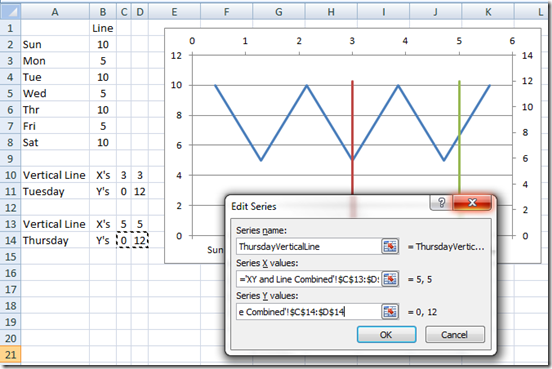Select column header A
Image resolution: width=552 pixels, height=369 pixels.
55,12
